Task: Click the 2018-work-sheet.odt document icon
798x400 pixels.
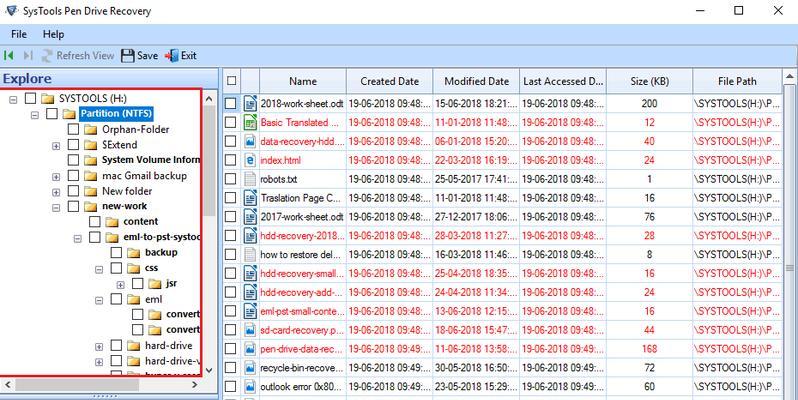Action: click(x=250, y=103)
